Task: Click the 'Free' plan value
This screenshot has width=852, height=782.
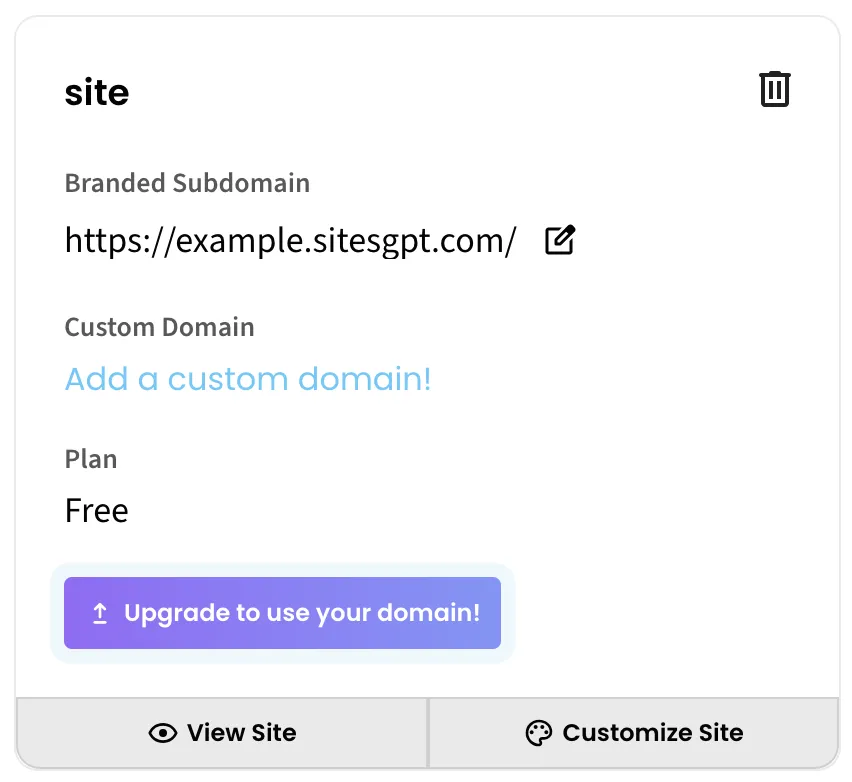Action: coord(96,511)
